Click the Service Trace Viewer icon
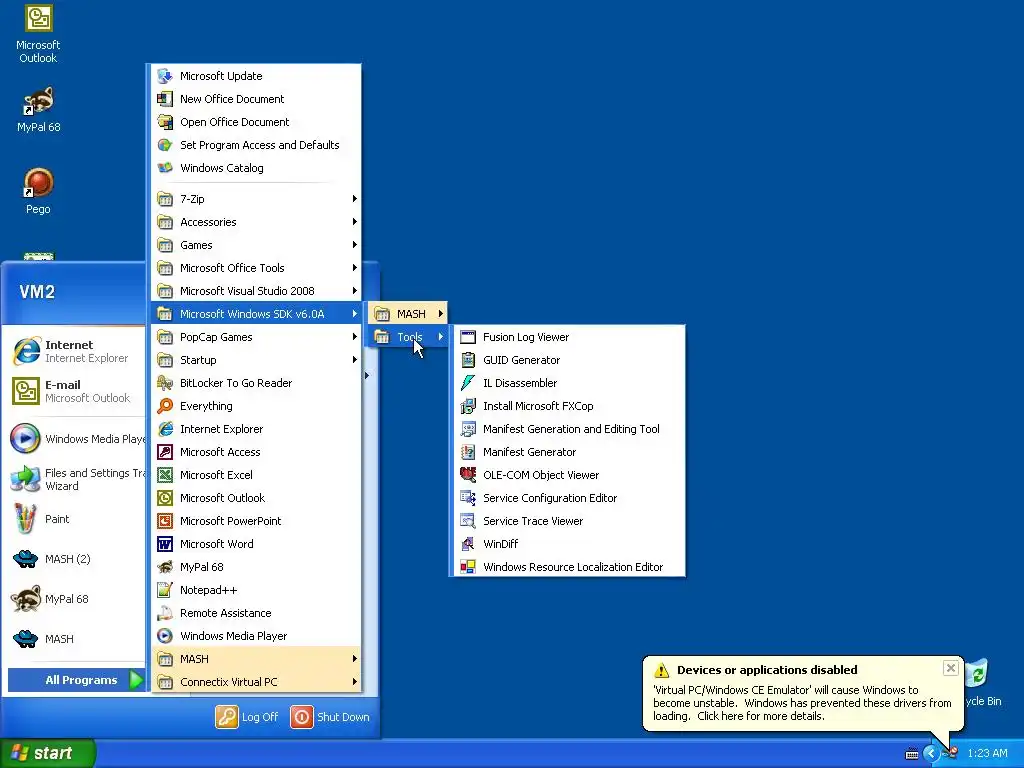This screenshot has width=1024, height=768. coord(468,520)
